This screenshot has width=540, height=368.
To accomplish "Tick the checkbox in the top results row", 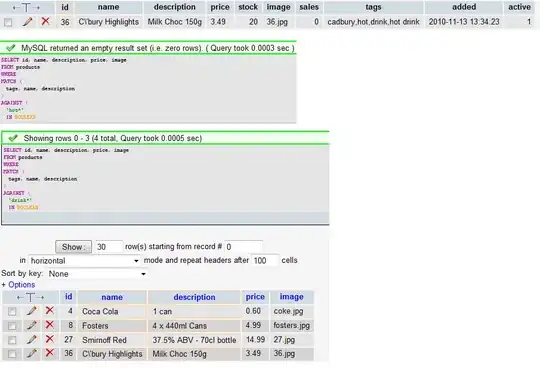I will pos(8,22).
